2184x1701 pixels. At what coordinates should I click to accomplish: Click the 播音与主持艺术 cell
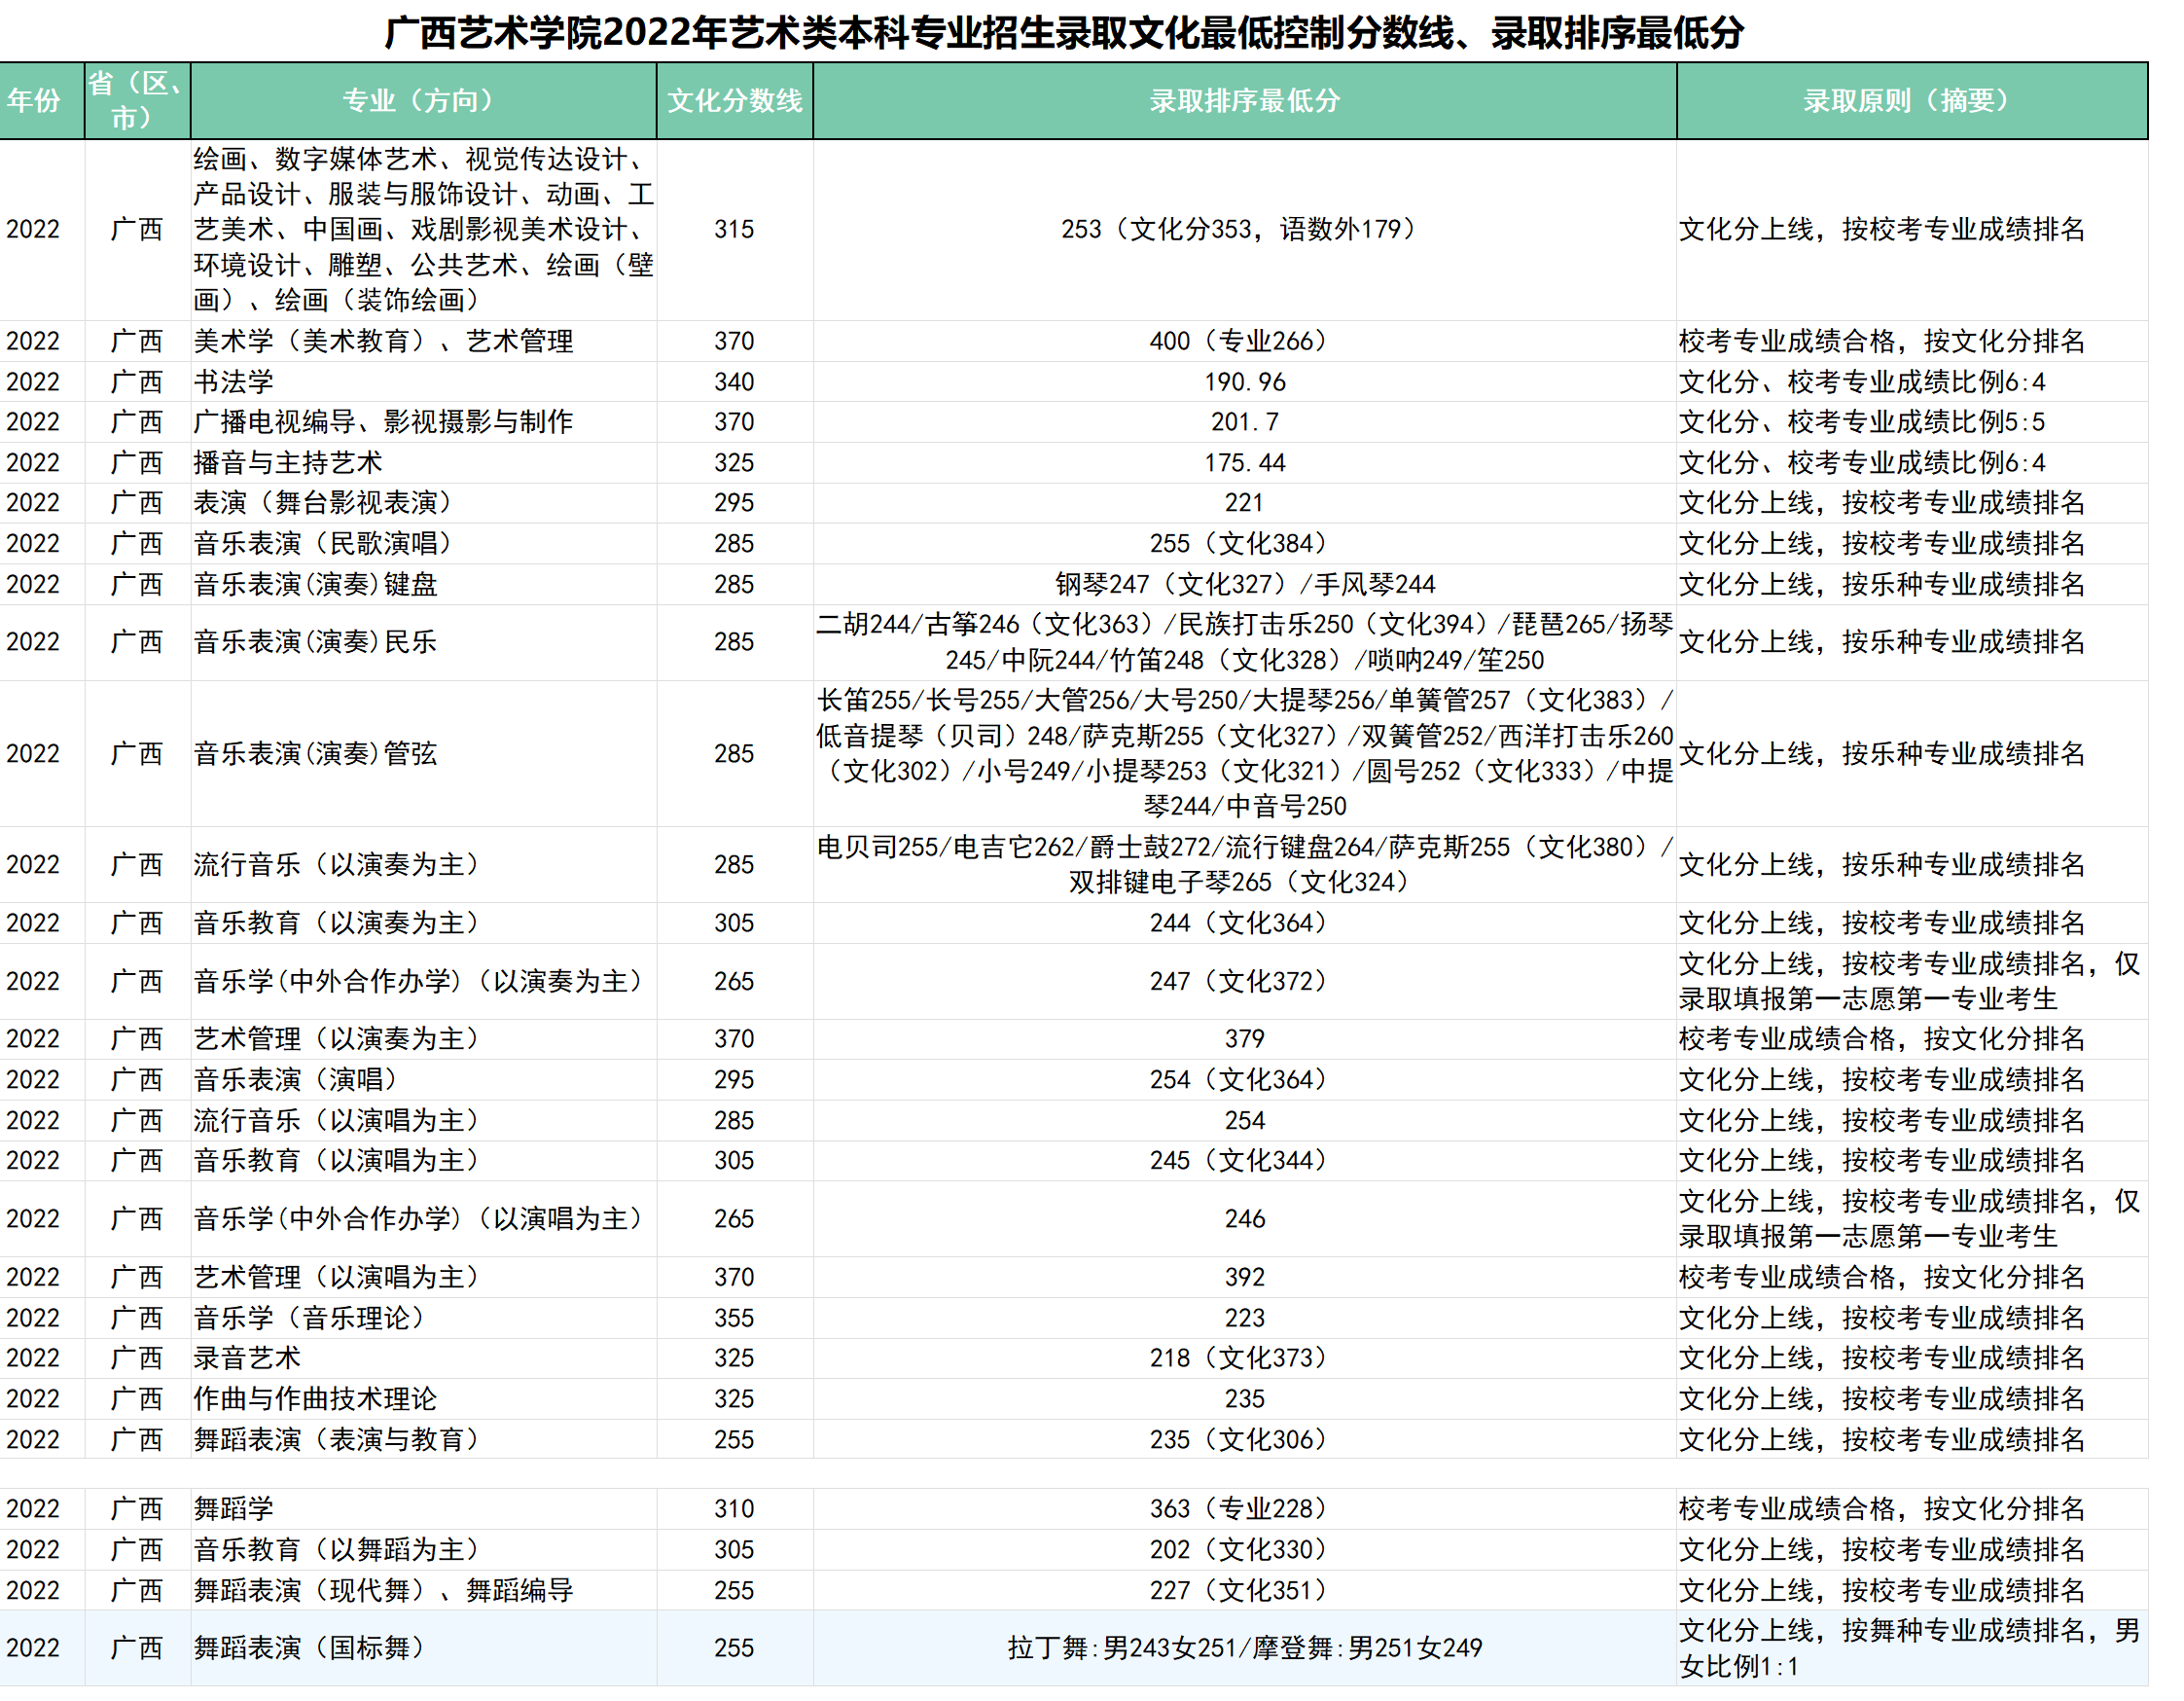pos(423,463)
